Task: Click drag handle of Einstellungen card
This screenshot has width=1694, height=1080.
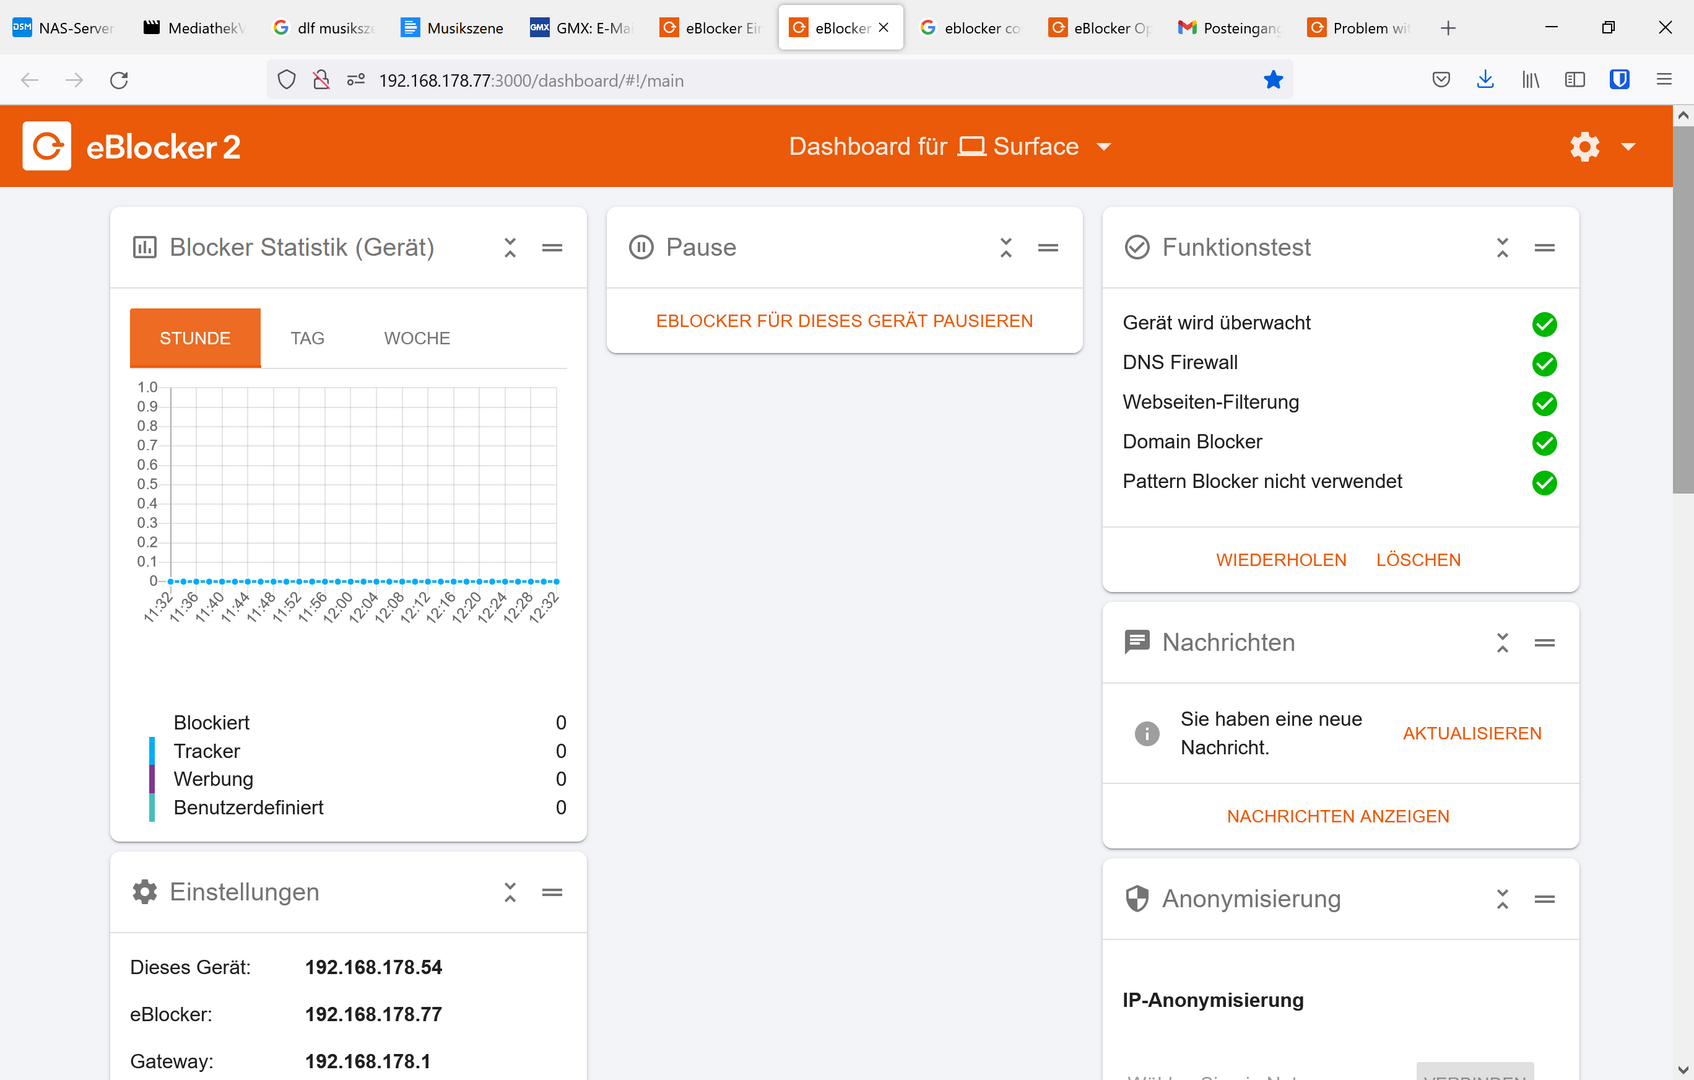Action: point(552,892)
